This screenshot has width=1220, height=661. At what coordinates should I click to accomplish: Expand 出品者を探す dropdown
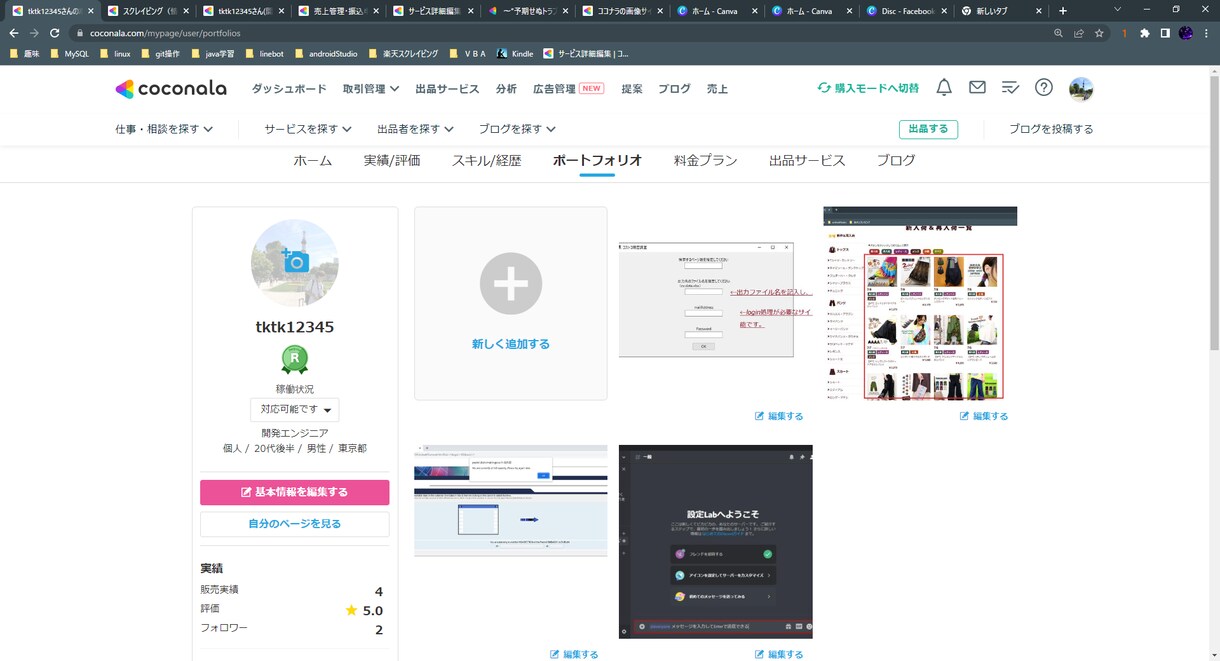click(x=415, y=129)
